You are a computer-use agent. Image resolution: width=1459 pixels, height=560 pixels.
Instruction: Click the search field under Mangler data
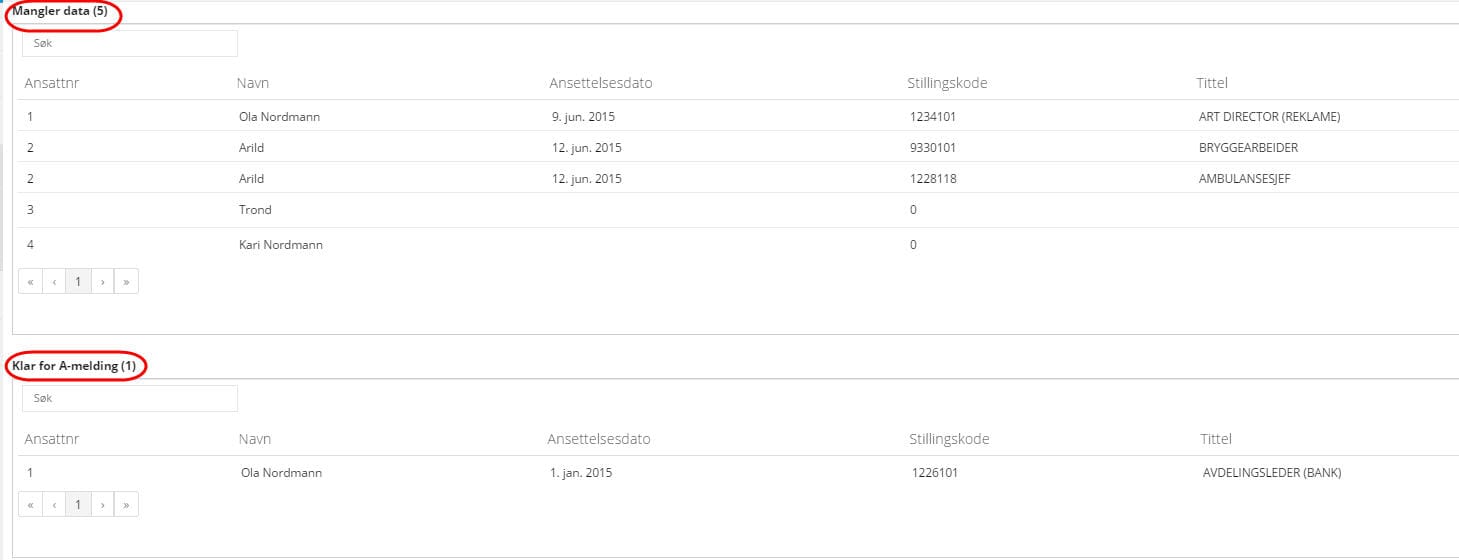pyautogui.click(x=129, y=44)
